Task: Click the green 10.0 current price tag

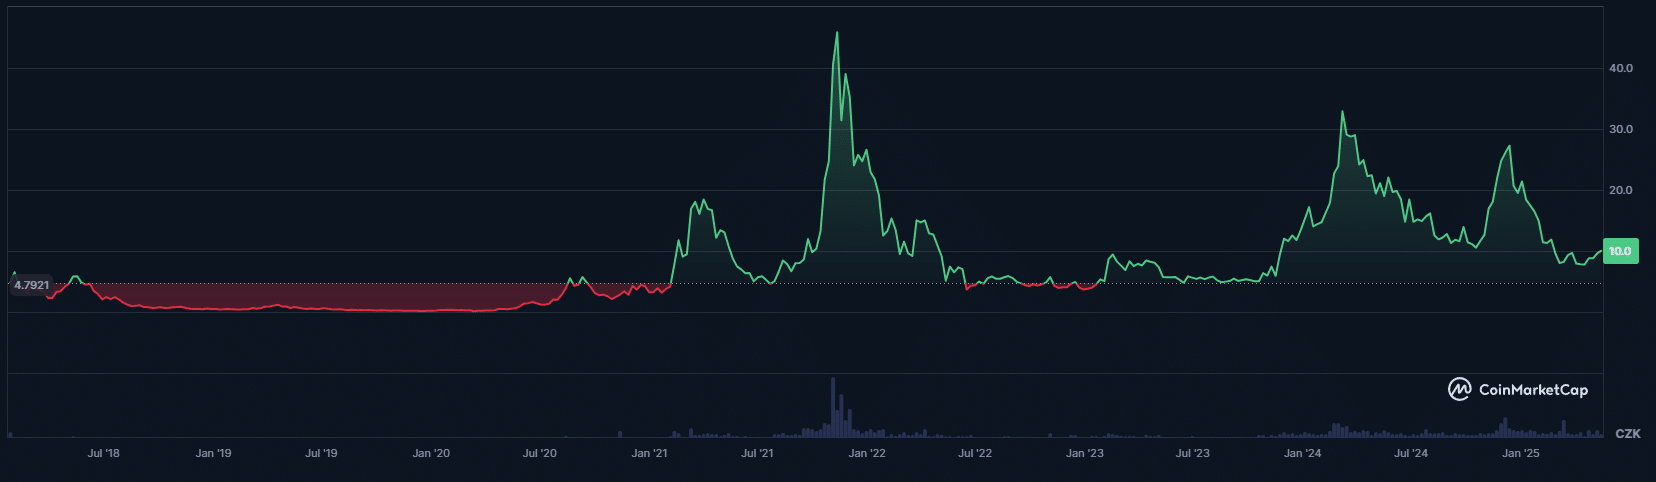Action: pyautogui.click(x=1620, y=251)
